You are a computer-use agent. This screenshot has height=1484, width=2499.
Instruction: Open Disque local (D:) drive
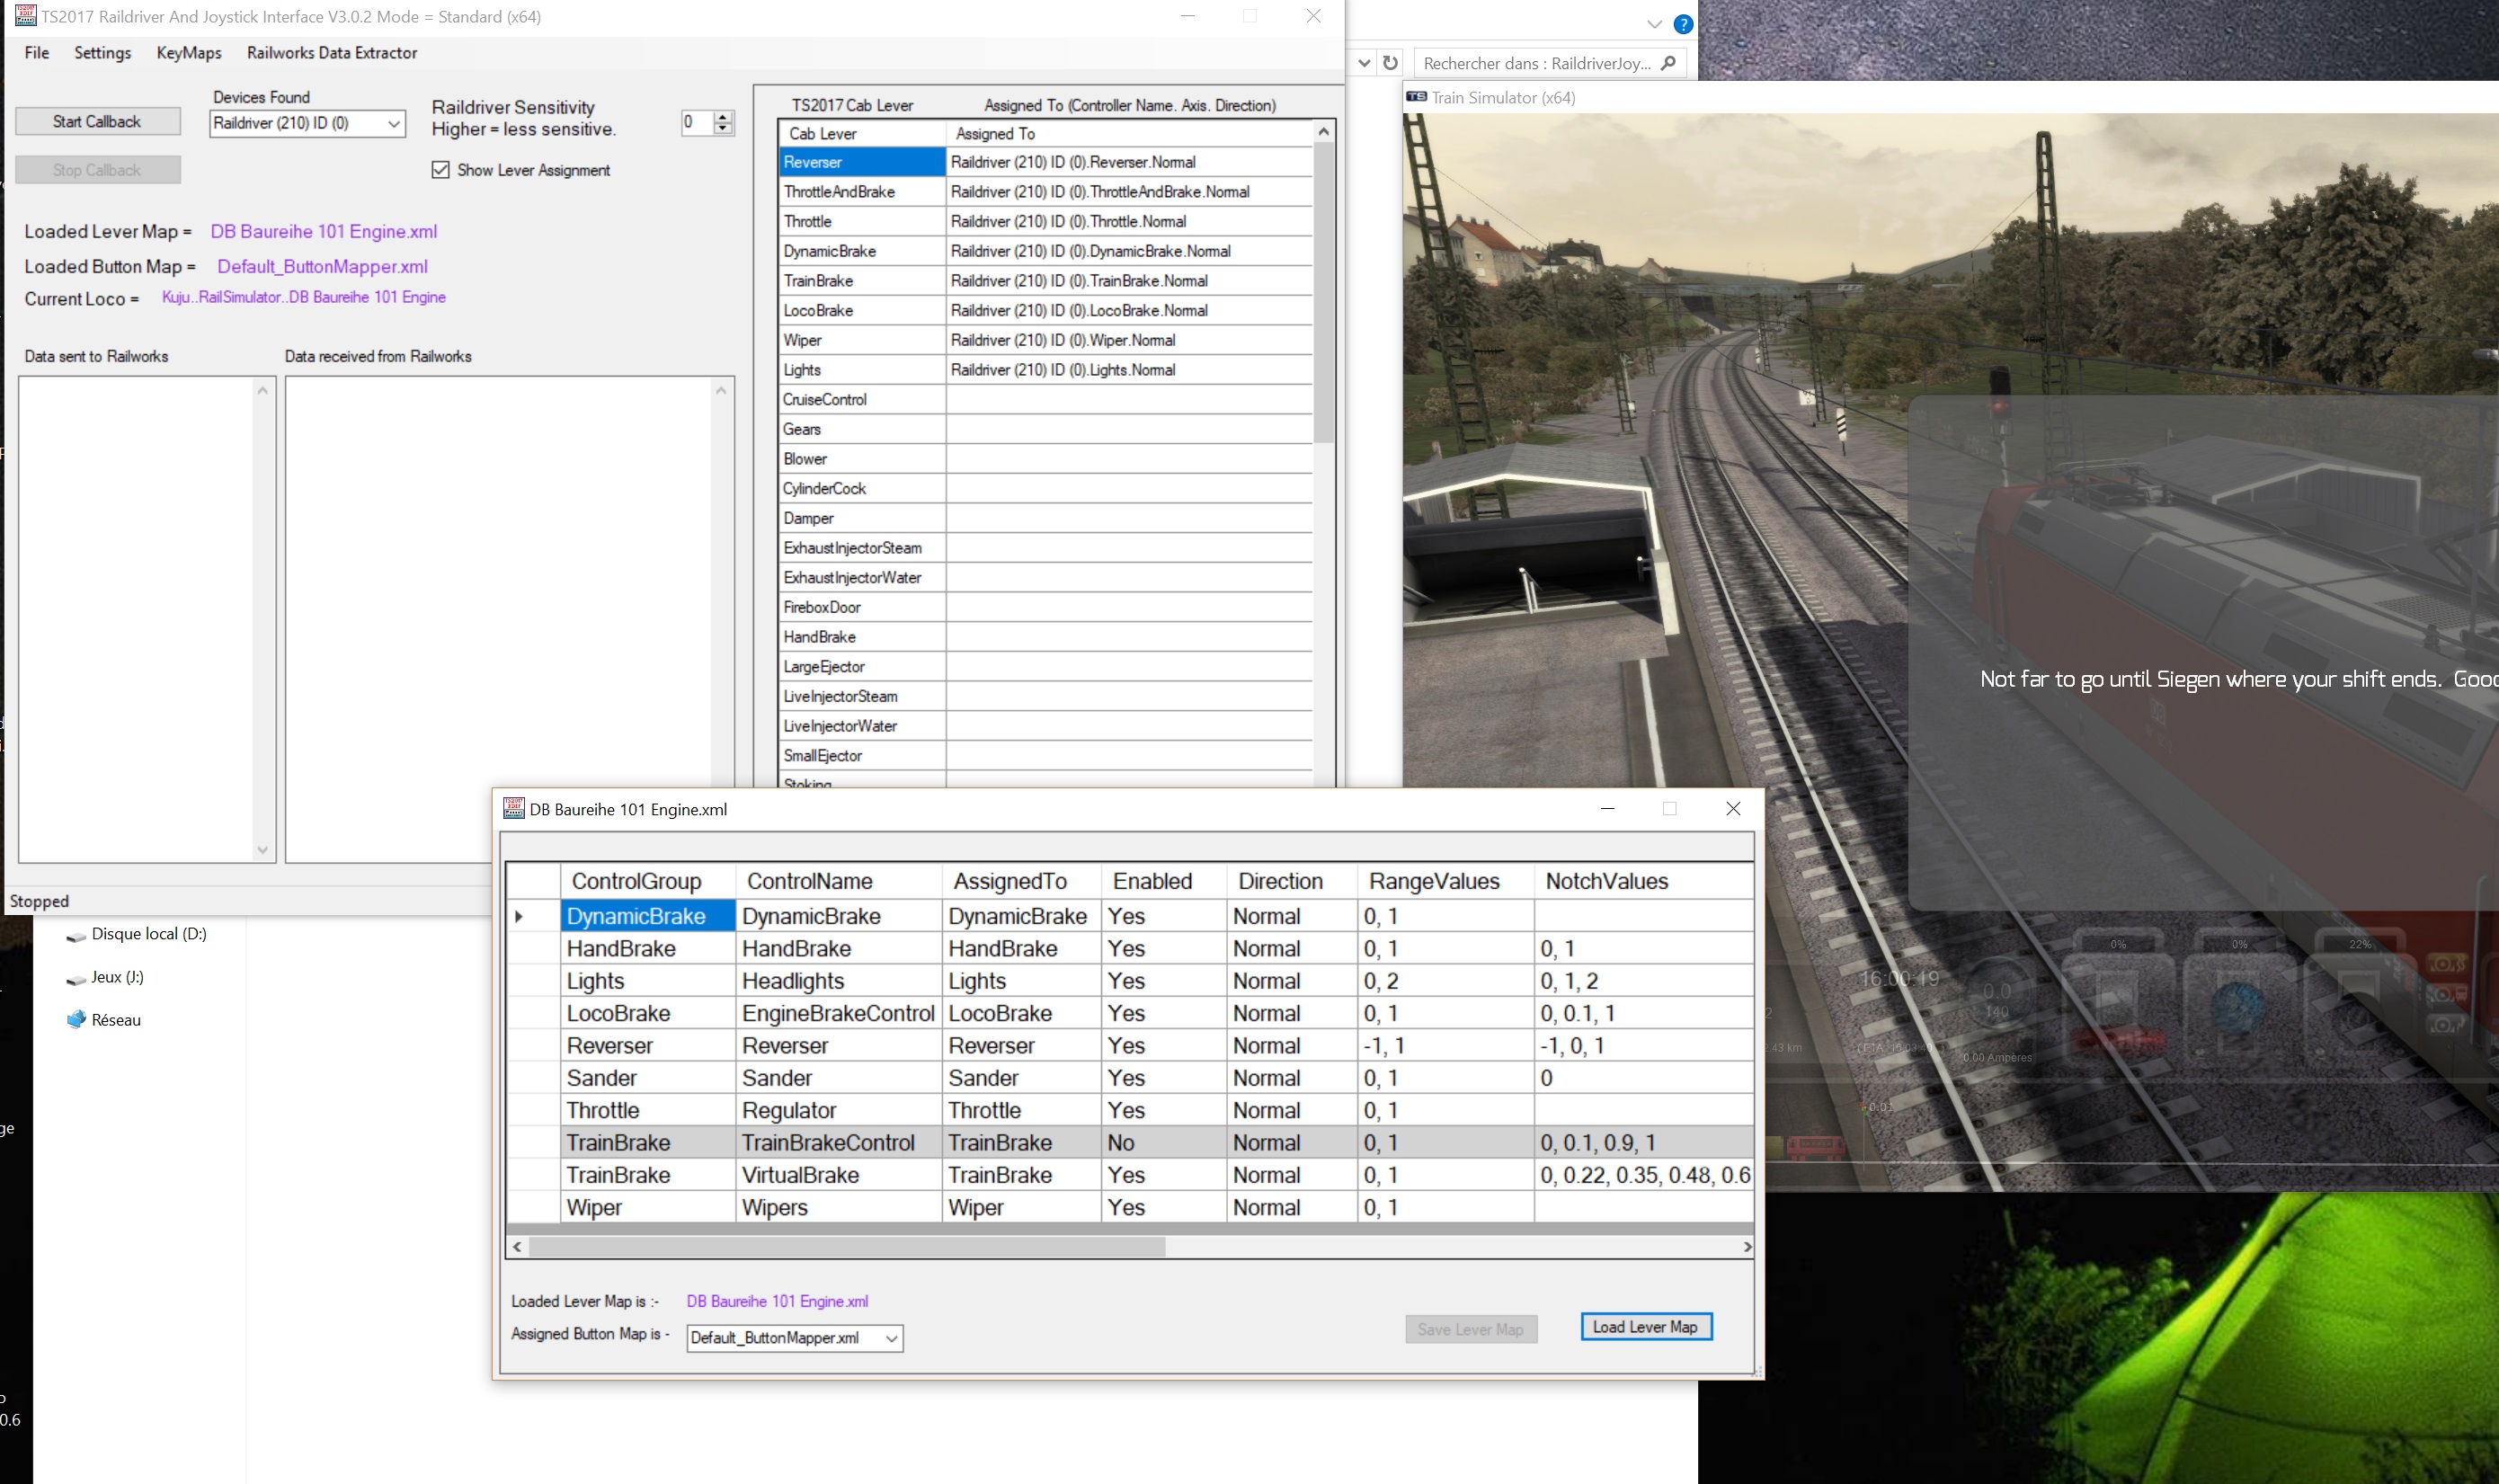click(x=148, y=934)
